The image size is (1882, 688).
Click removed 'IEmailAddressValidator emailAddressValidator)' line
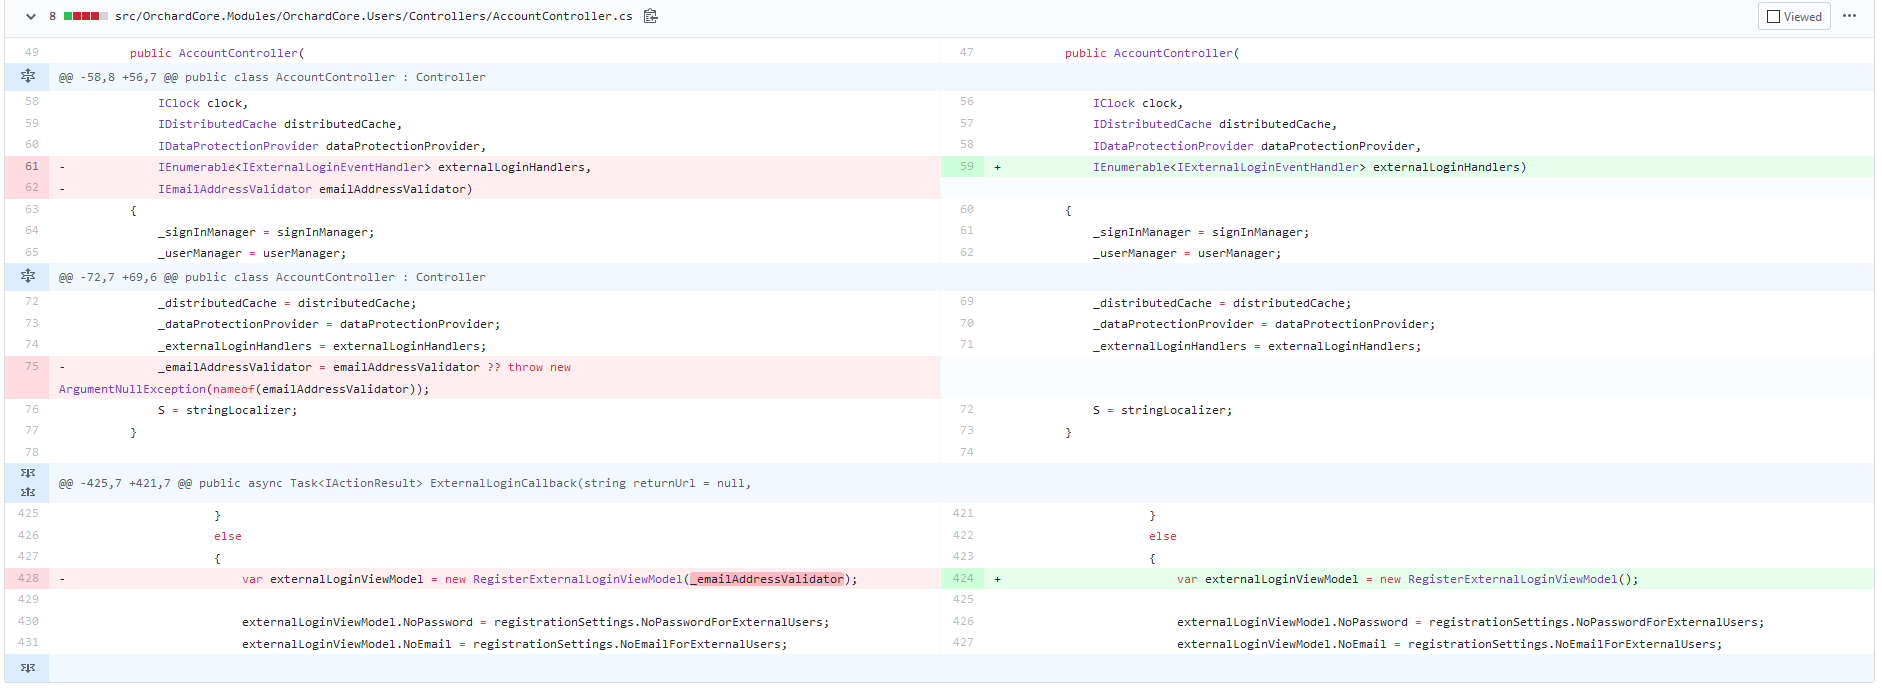315,189
